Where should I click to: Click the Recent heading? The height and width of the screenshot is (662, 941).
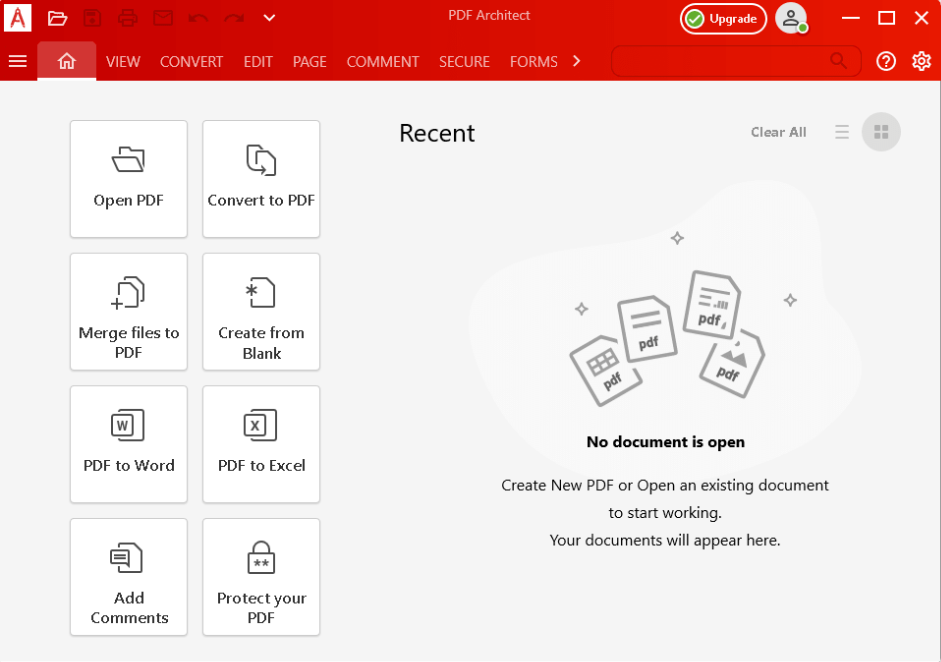click(437, 133)
